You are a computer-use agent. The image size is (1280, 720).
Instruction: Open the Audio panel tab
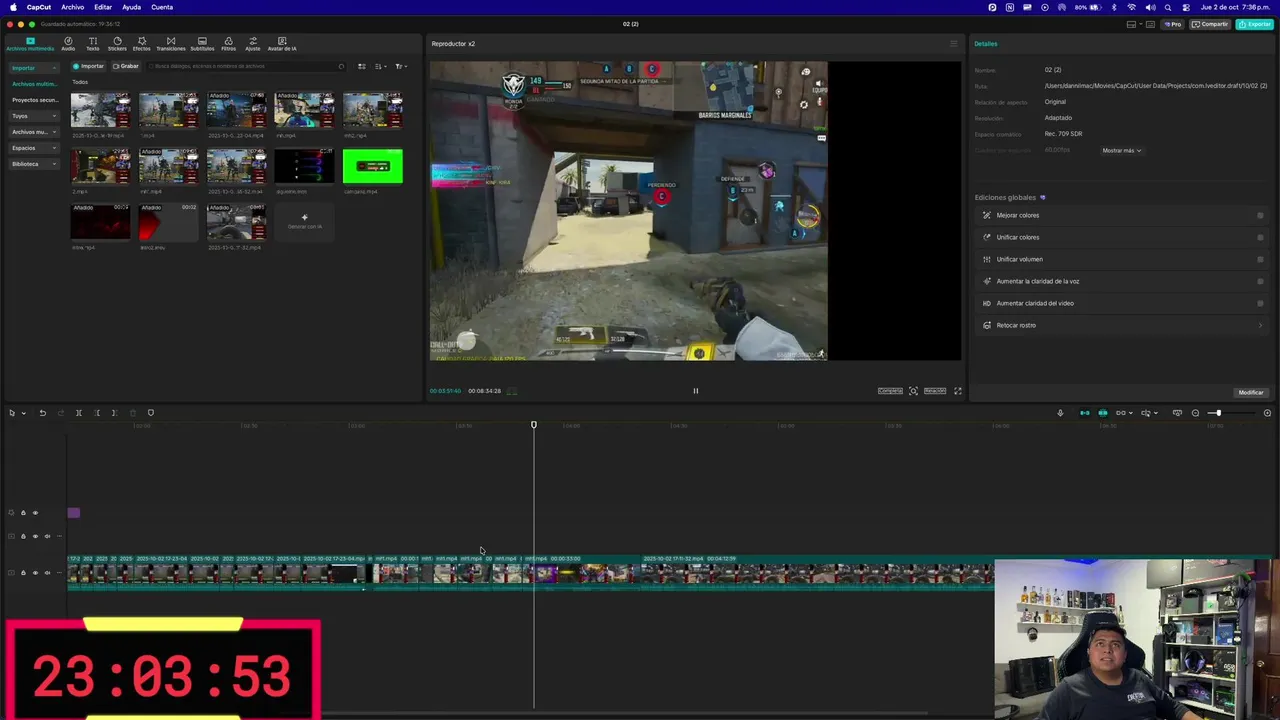click(68, 44)
